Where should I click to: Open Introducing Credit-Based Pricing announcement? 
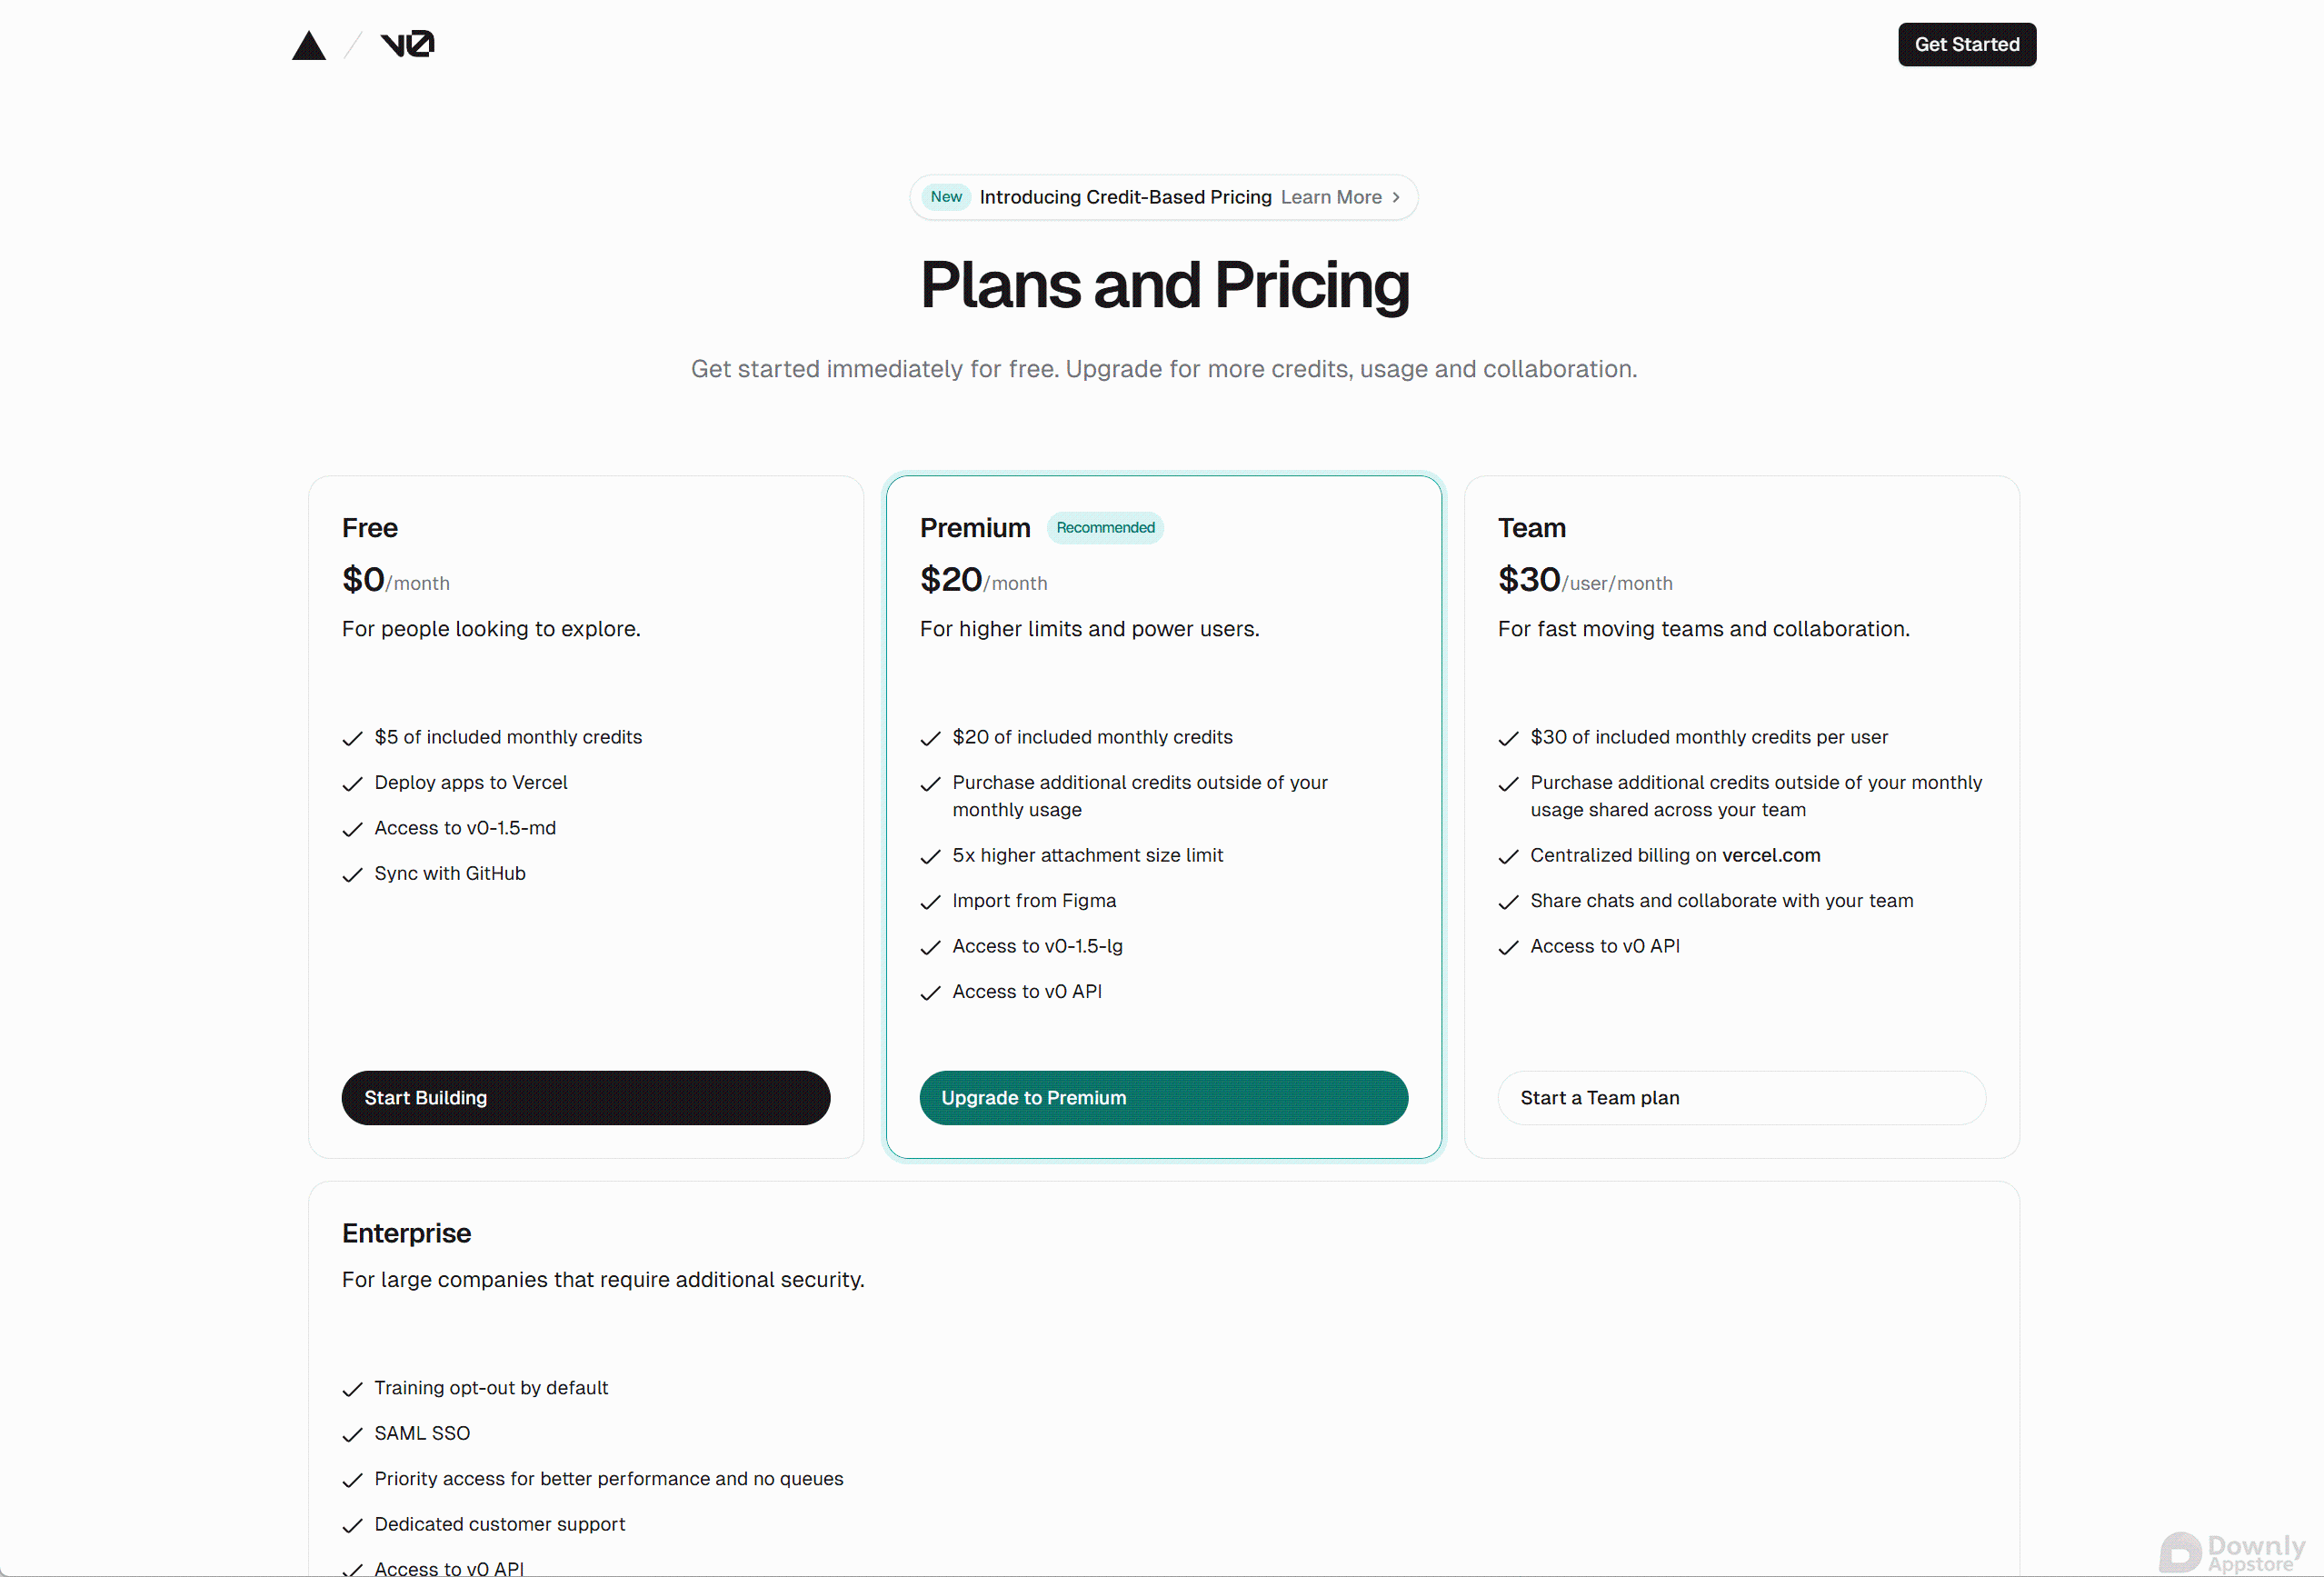tap(1126, 197)
